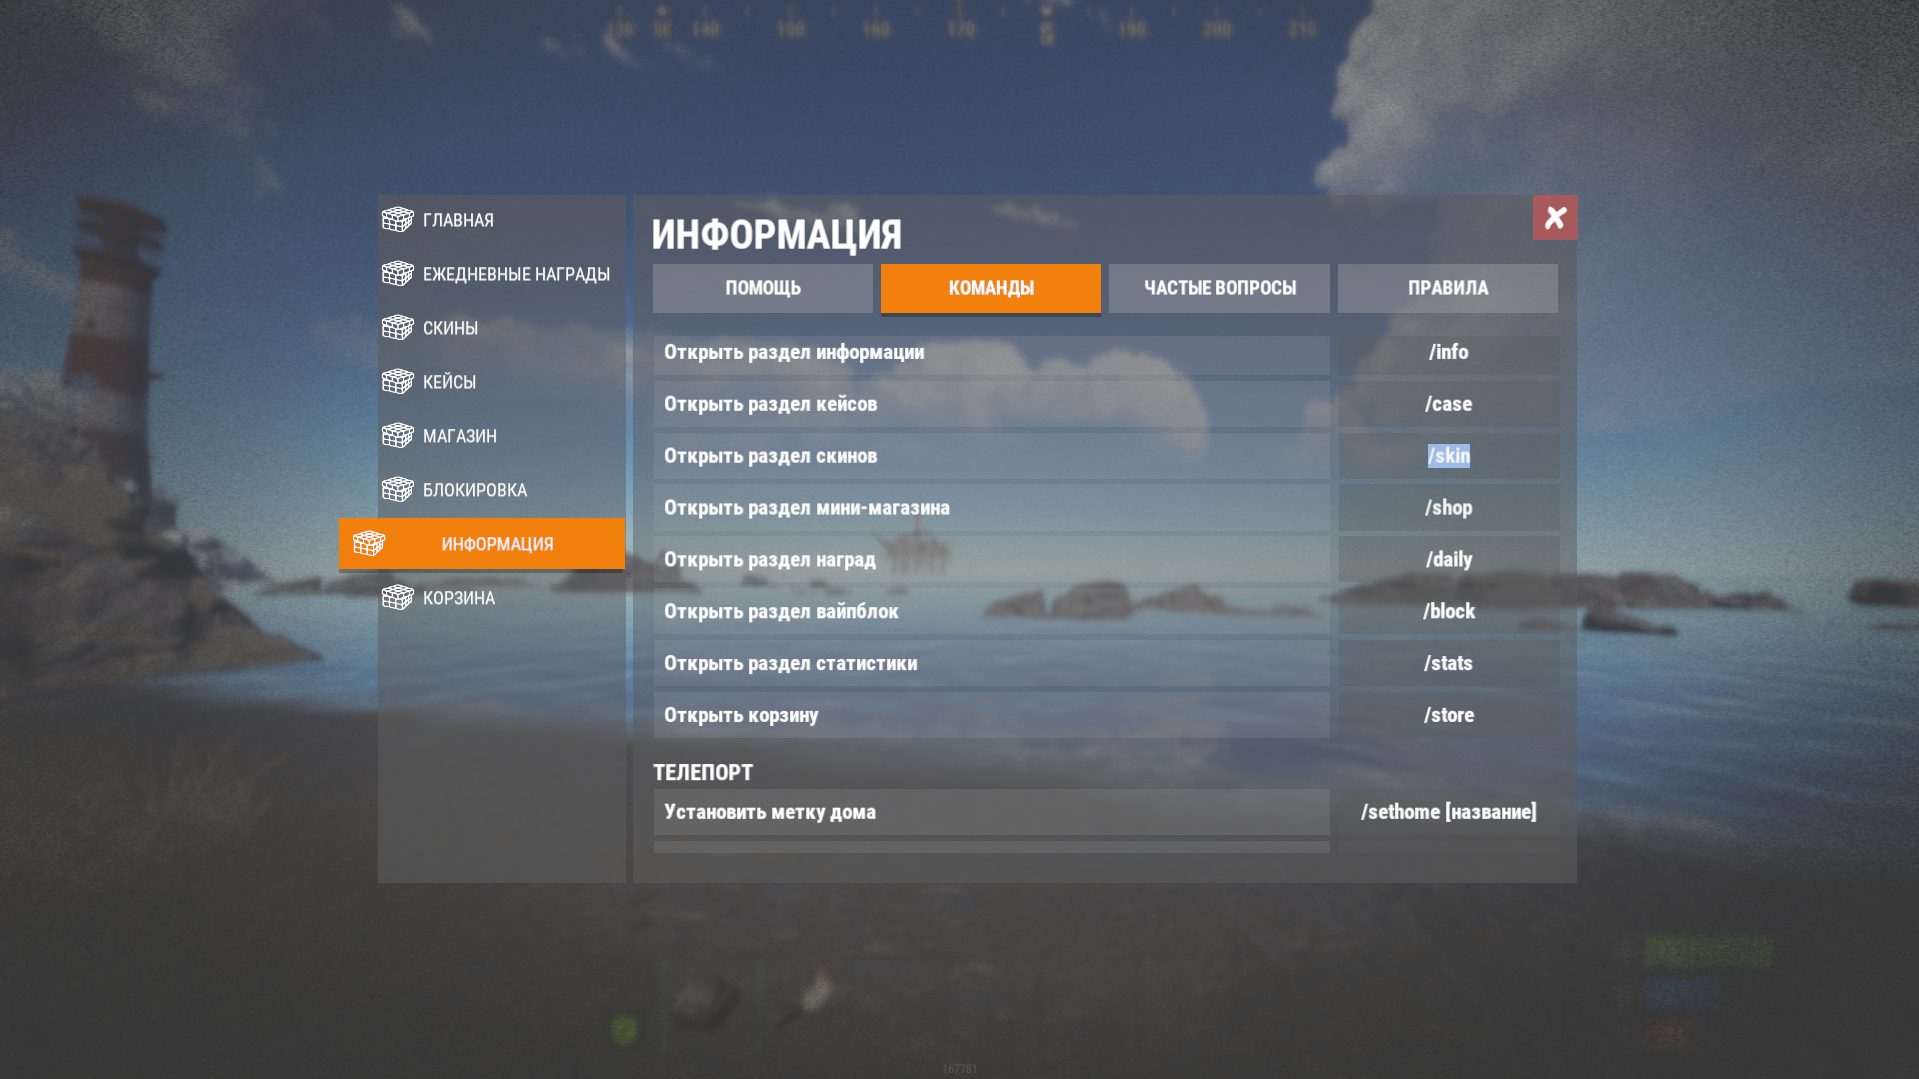Image resolution: width=1919 pixels, height=1079 pixels.
Task: Select the КОМАНДЫ tab
Action: 990,288
